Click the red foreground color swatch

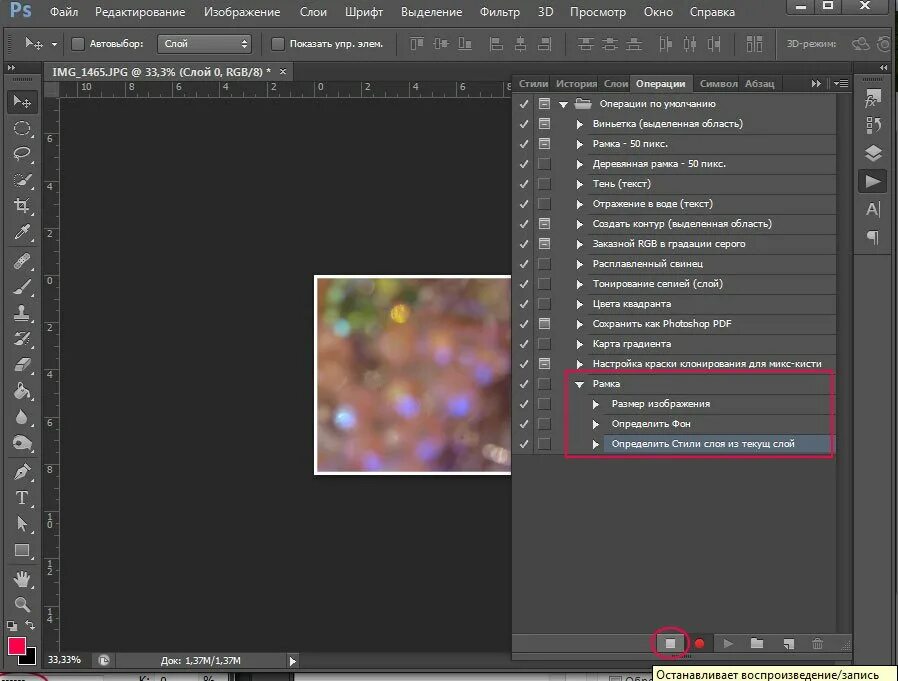pyautogui.click(x=16, y=645)
